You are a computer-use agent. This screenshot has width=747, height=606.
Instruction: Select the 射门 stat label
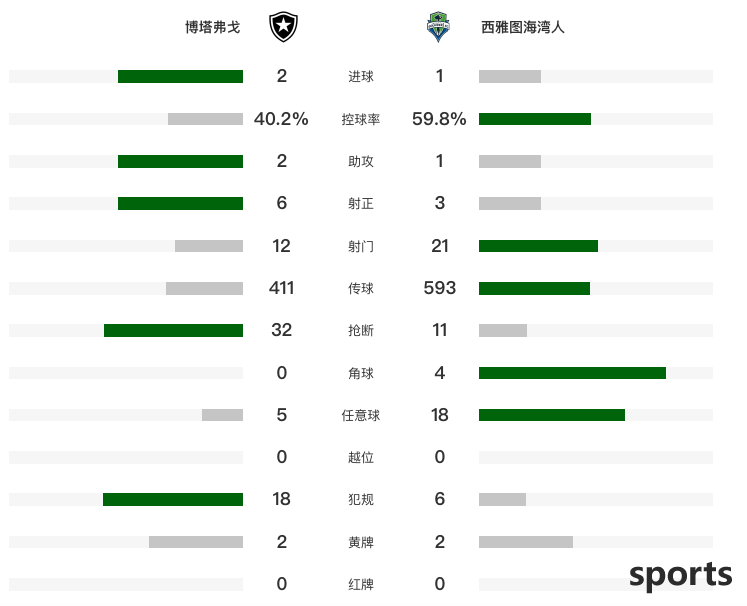pyautogui.click(x=361, y=246)
